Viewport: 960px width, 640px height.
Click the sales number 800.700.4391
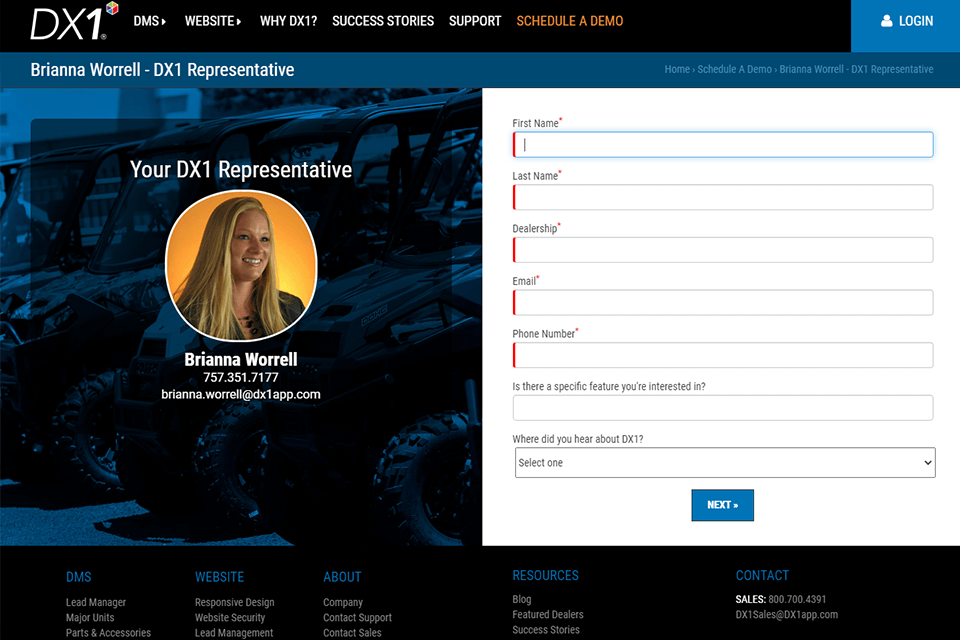pos(797,599)
